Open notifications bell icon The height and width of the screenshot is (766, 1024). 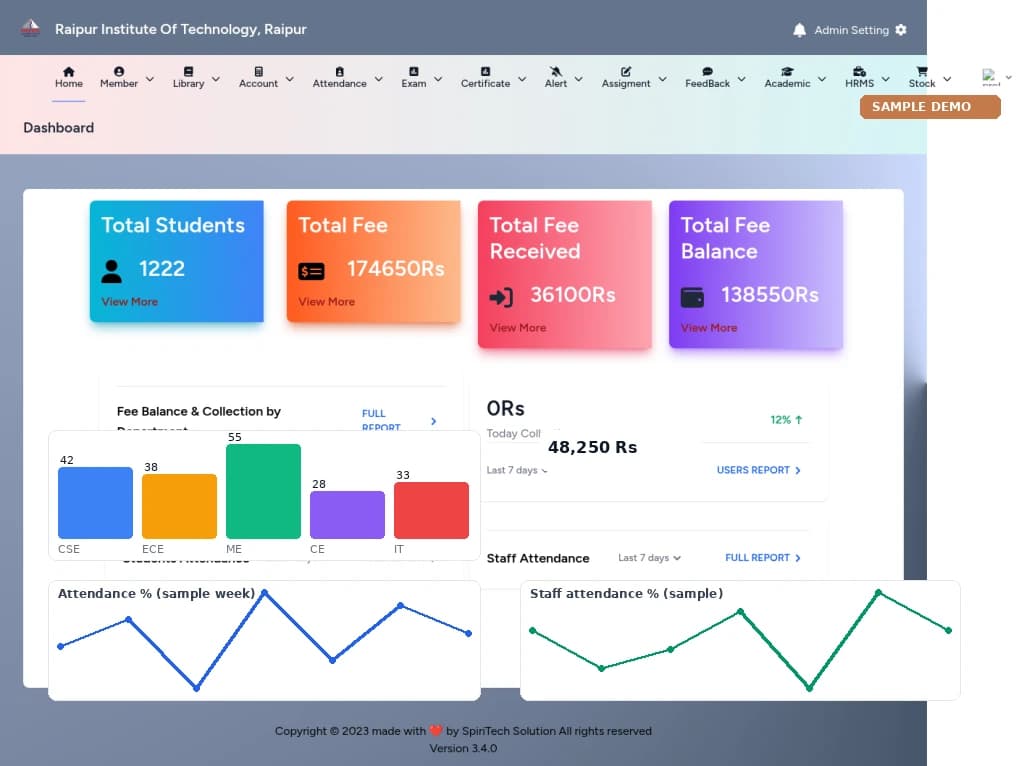799,30
